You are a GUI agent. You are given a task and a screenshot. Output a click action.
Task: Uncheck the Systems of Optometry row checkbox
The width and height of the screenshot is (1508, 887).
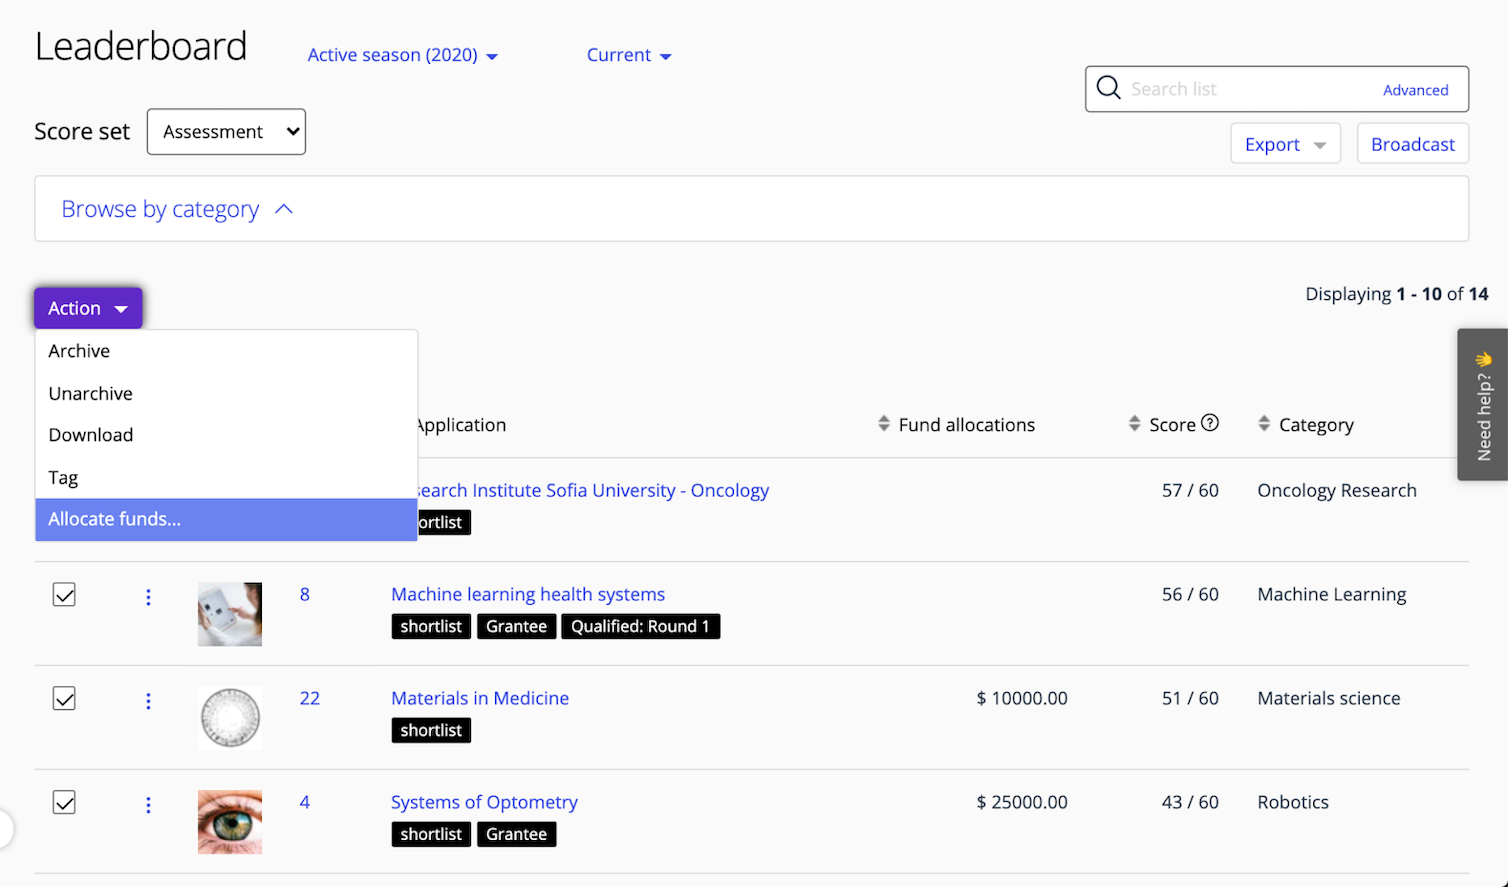pos(64,802)
